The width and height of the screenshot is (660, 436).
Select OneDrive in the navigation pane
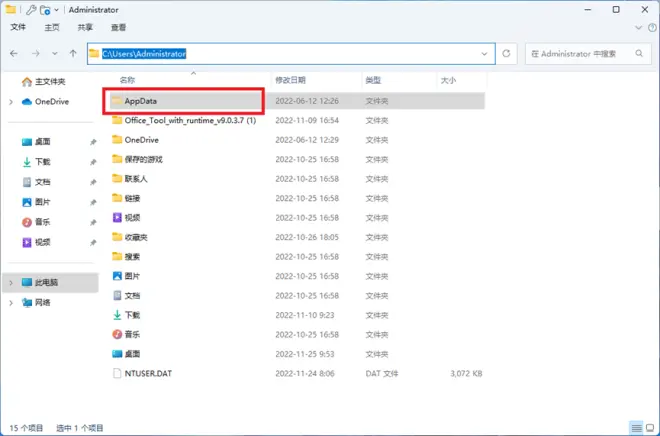click(x=45, y=101)
